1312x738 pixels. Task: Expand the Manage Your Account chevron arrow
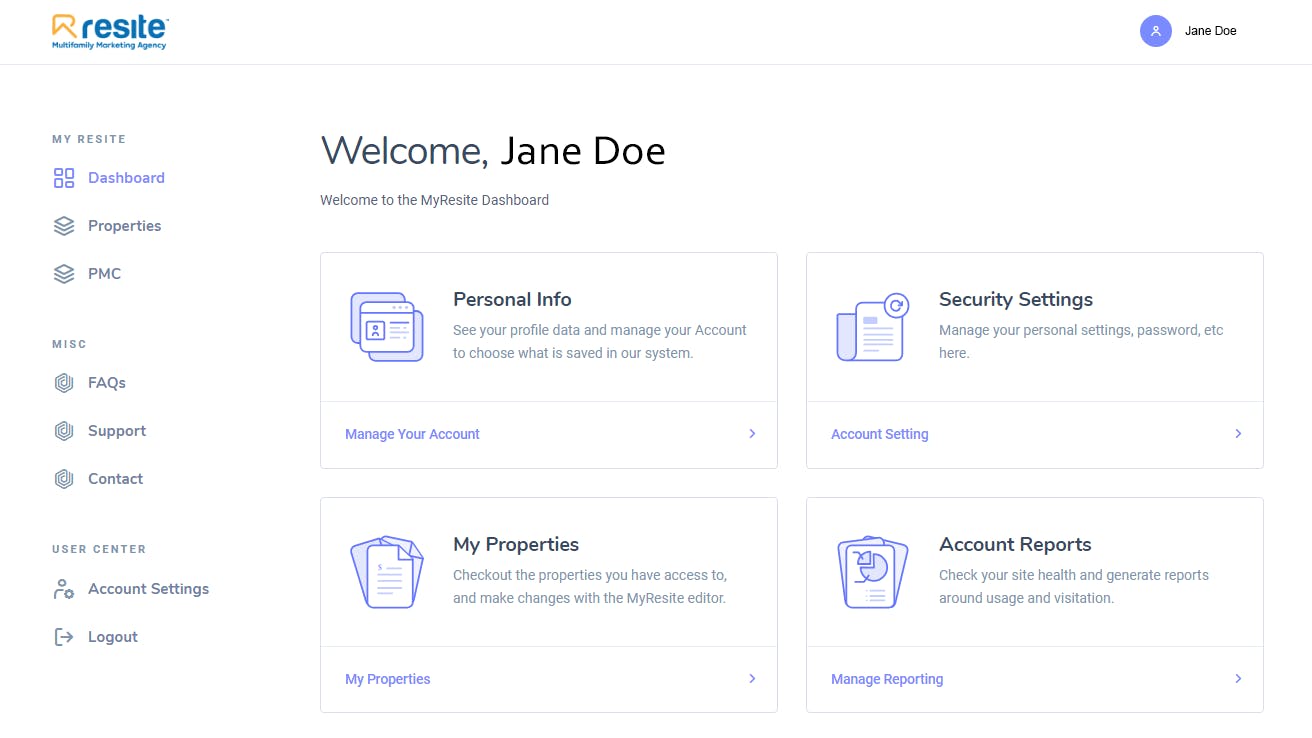tap(752, 434)
